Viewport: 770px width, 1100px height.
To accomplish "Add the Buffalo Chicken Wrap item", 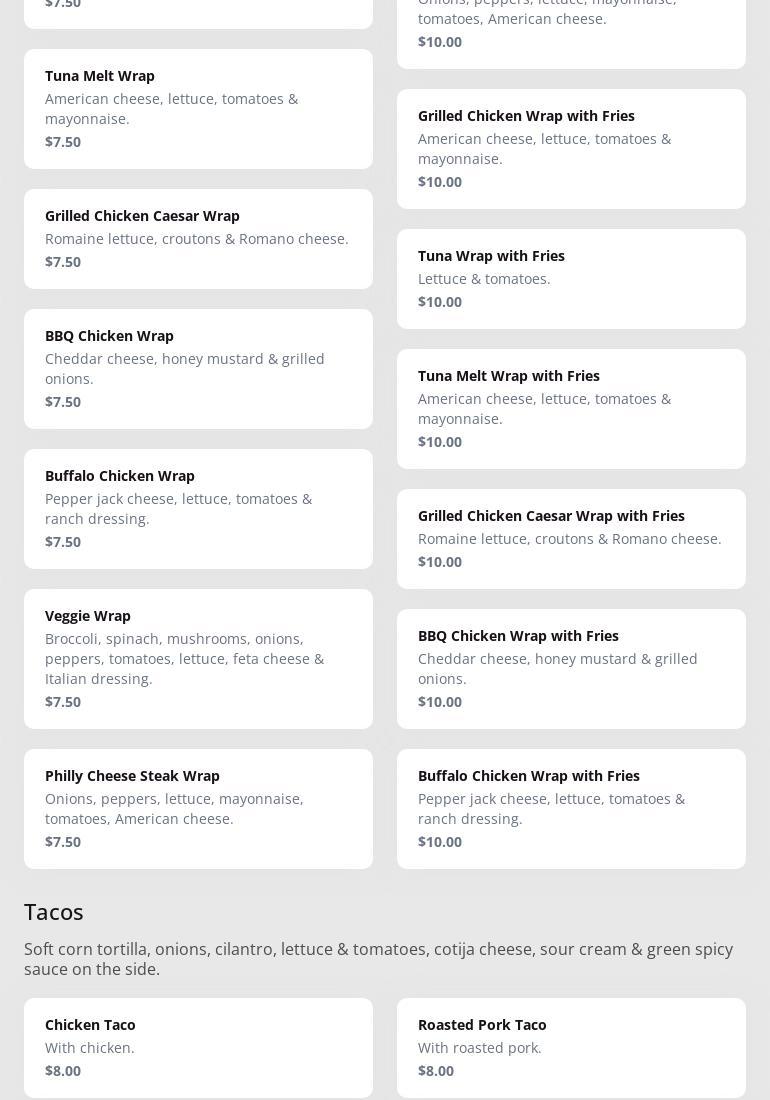I will 198,508.
